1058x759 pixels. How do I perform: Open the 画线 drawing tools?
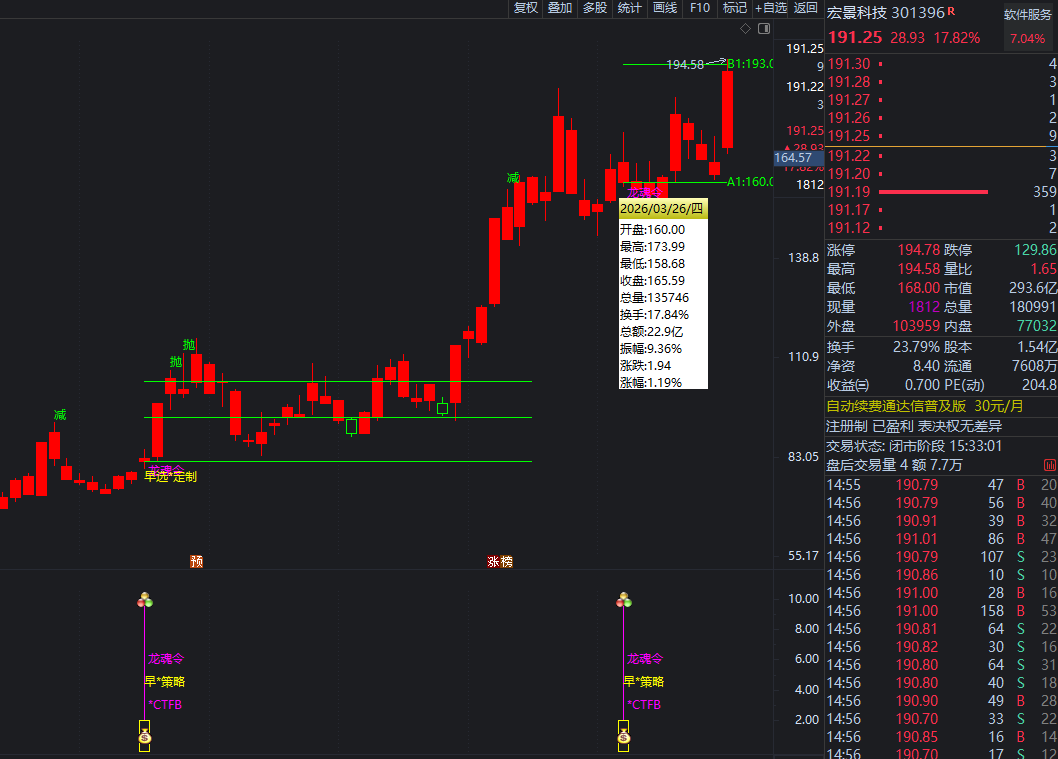coord(665,8)
